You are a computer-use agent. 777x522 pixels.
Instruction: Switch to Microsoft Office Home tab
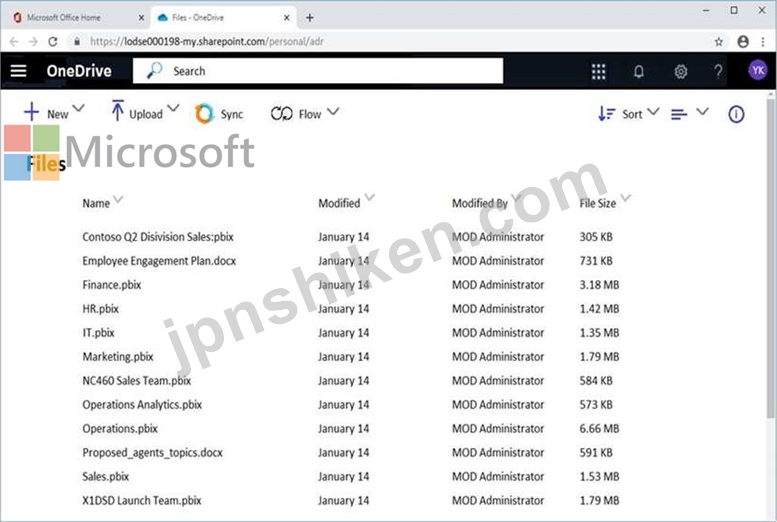pyautogui.click(x=63, y=17)
